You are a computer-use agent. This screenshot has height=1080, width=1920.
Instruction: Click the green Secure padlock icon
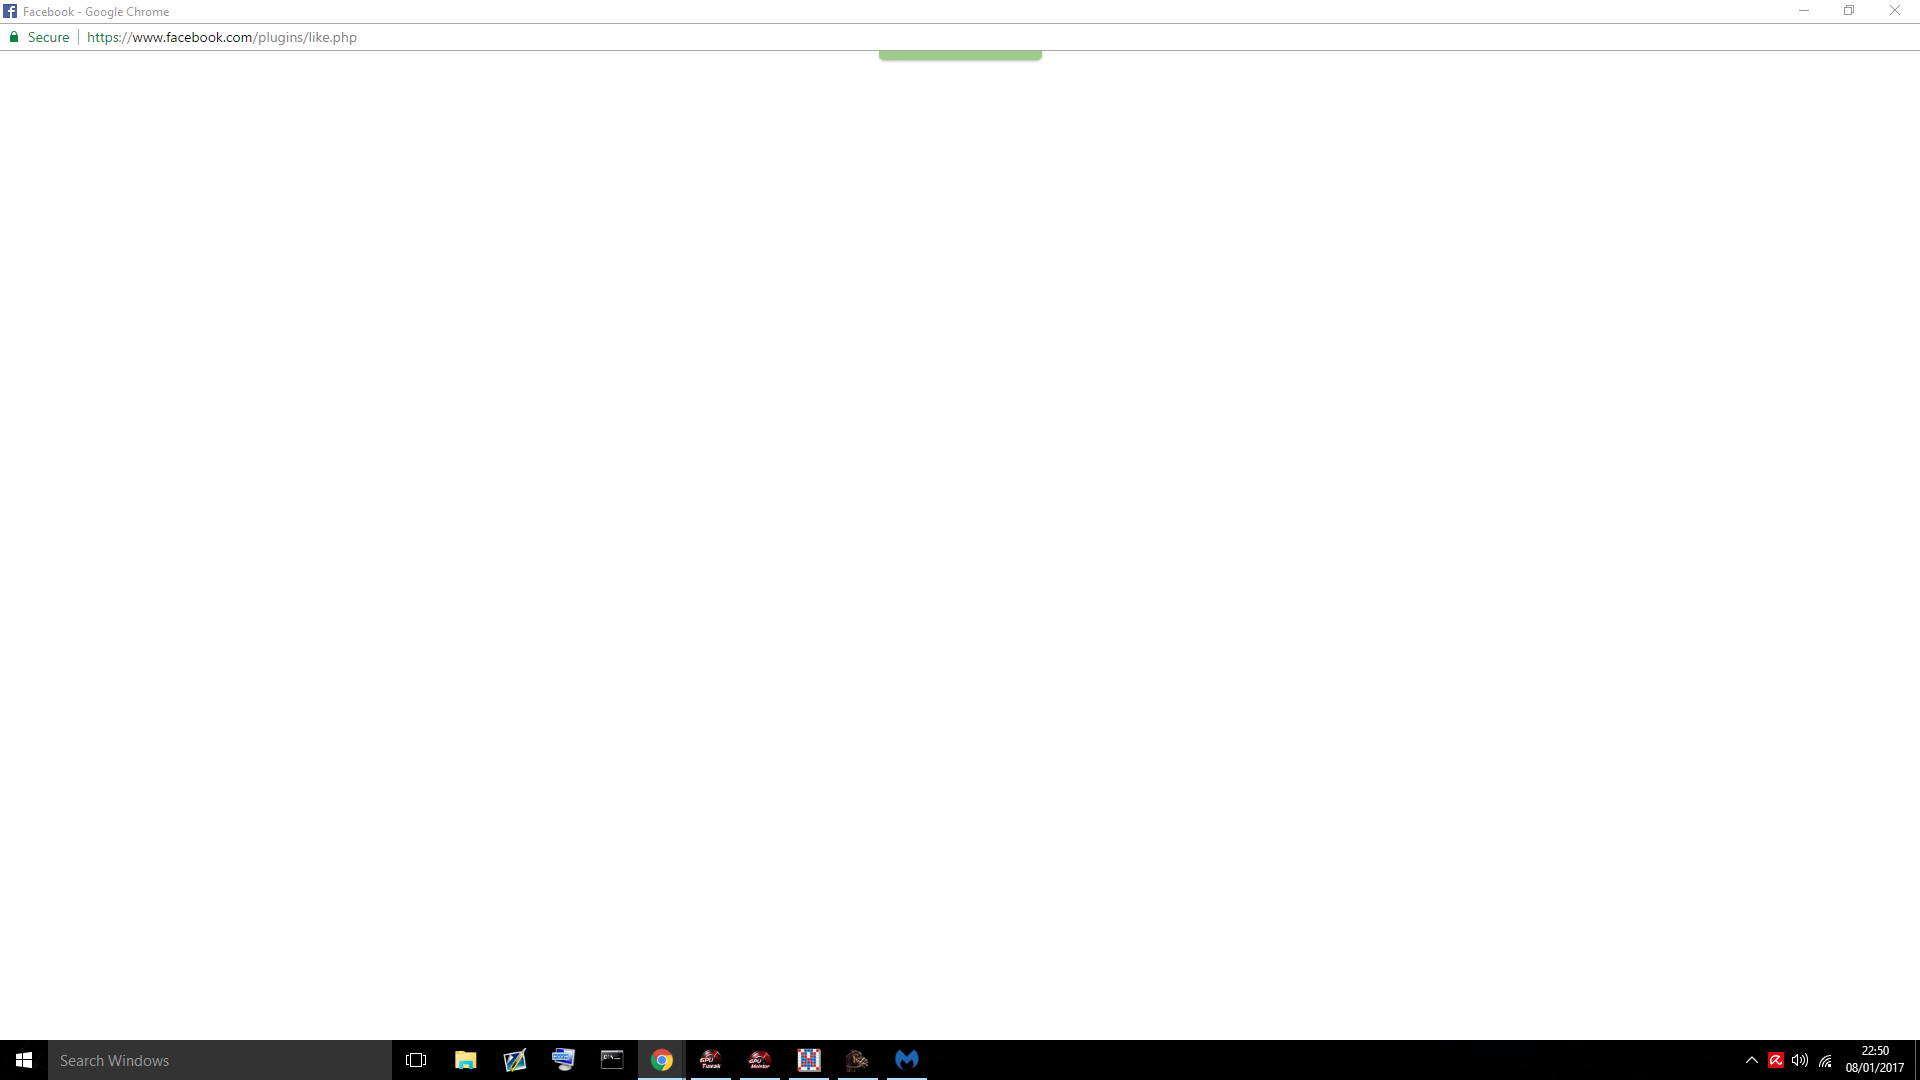pyautogui.click(x=14, y=37)
